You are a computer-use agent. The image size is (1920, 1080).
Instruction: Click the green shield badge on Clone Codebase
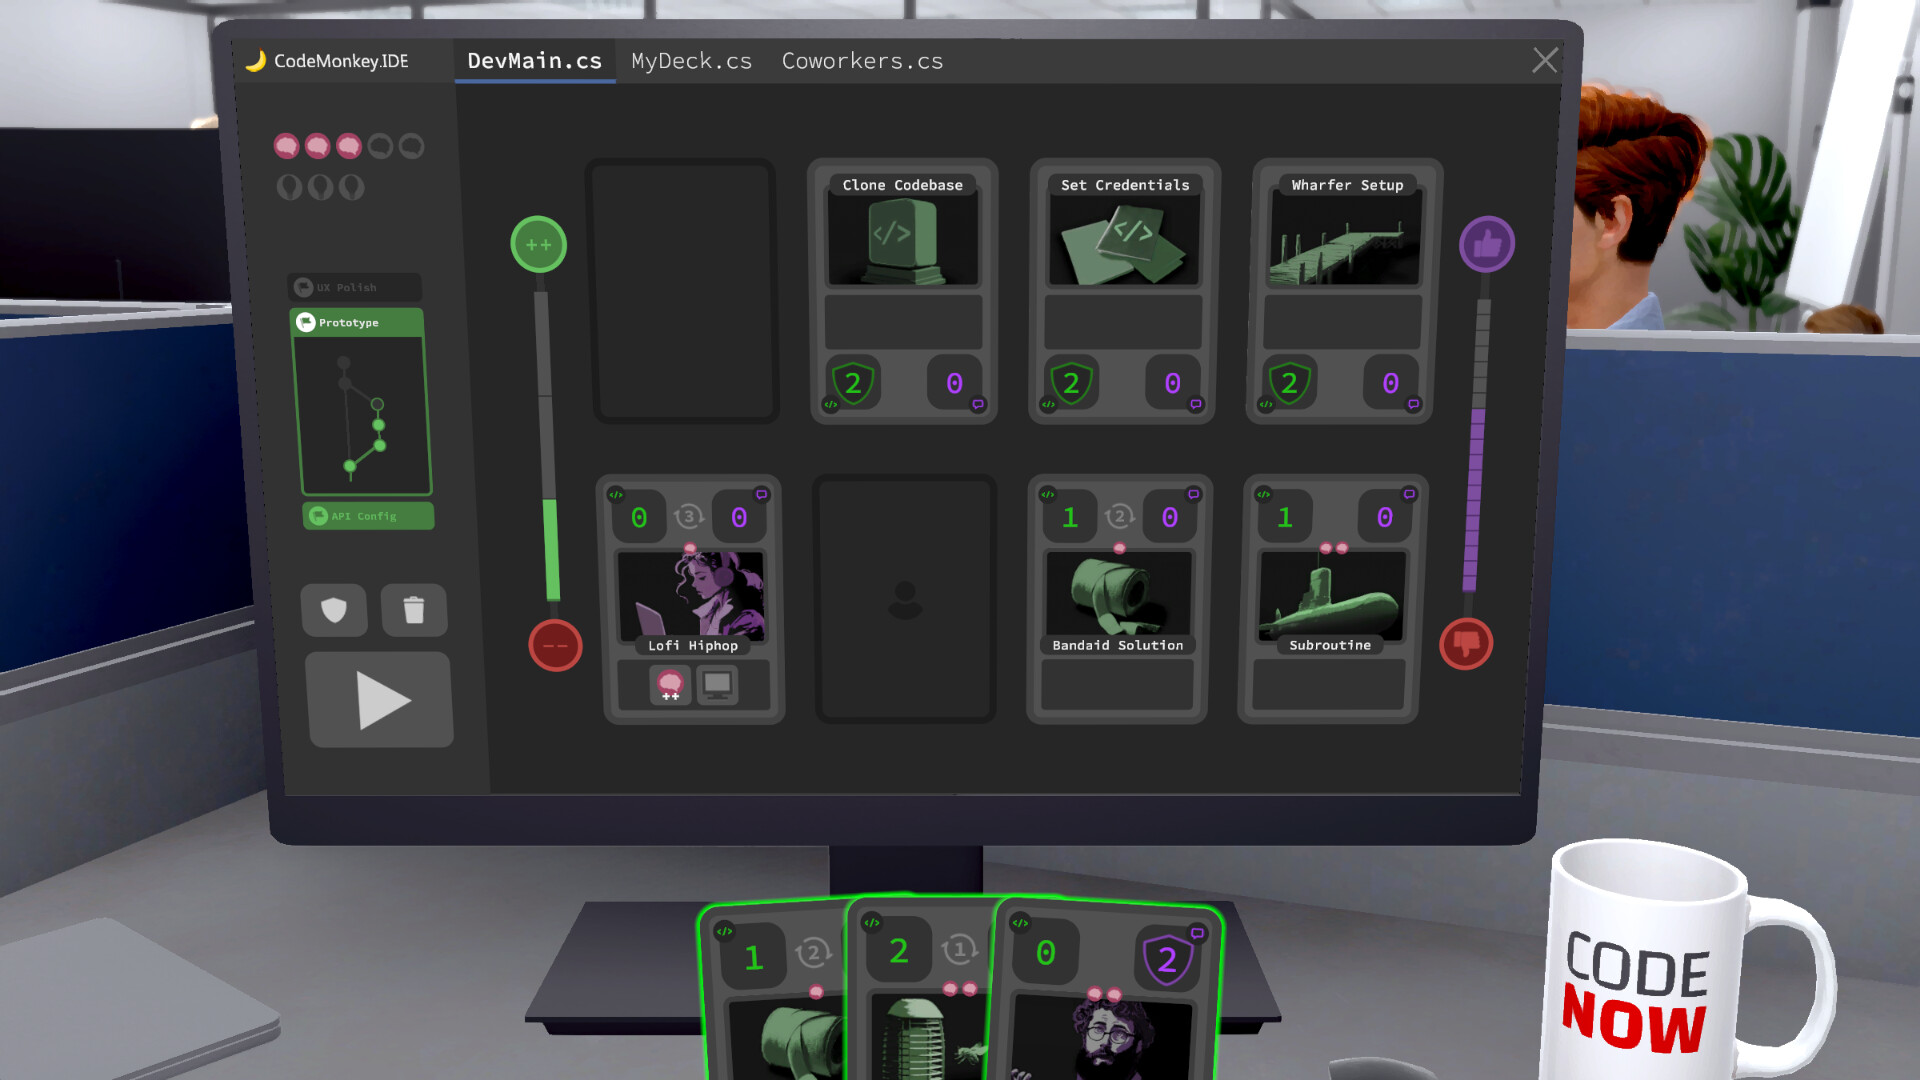(x=852, y=382)
